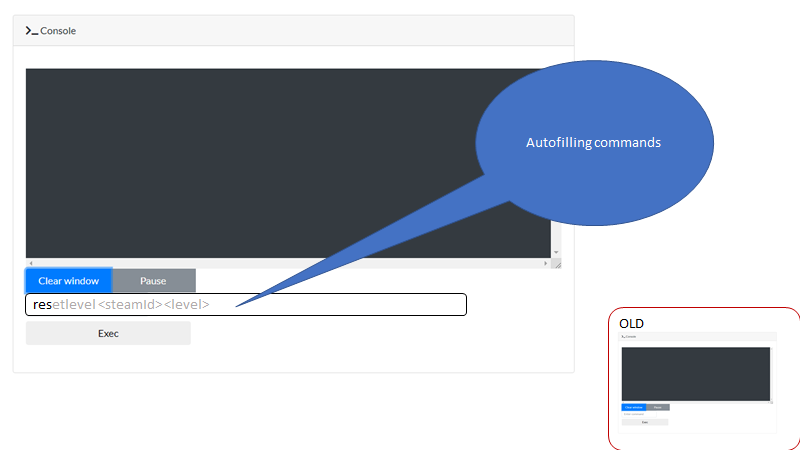Click the Console header title
Viewport: 800px width, 450px height.
pos(58,31)
